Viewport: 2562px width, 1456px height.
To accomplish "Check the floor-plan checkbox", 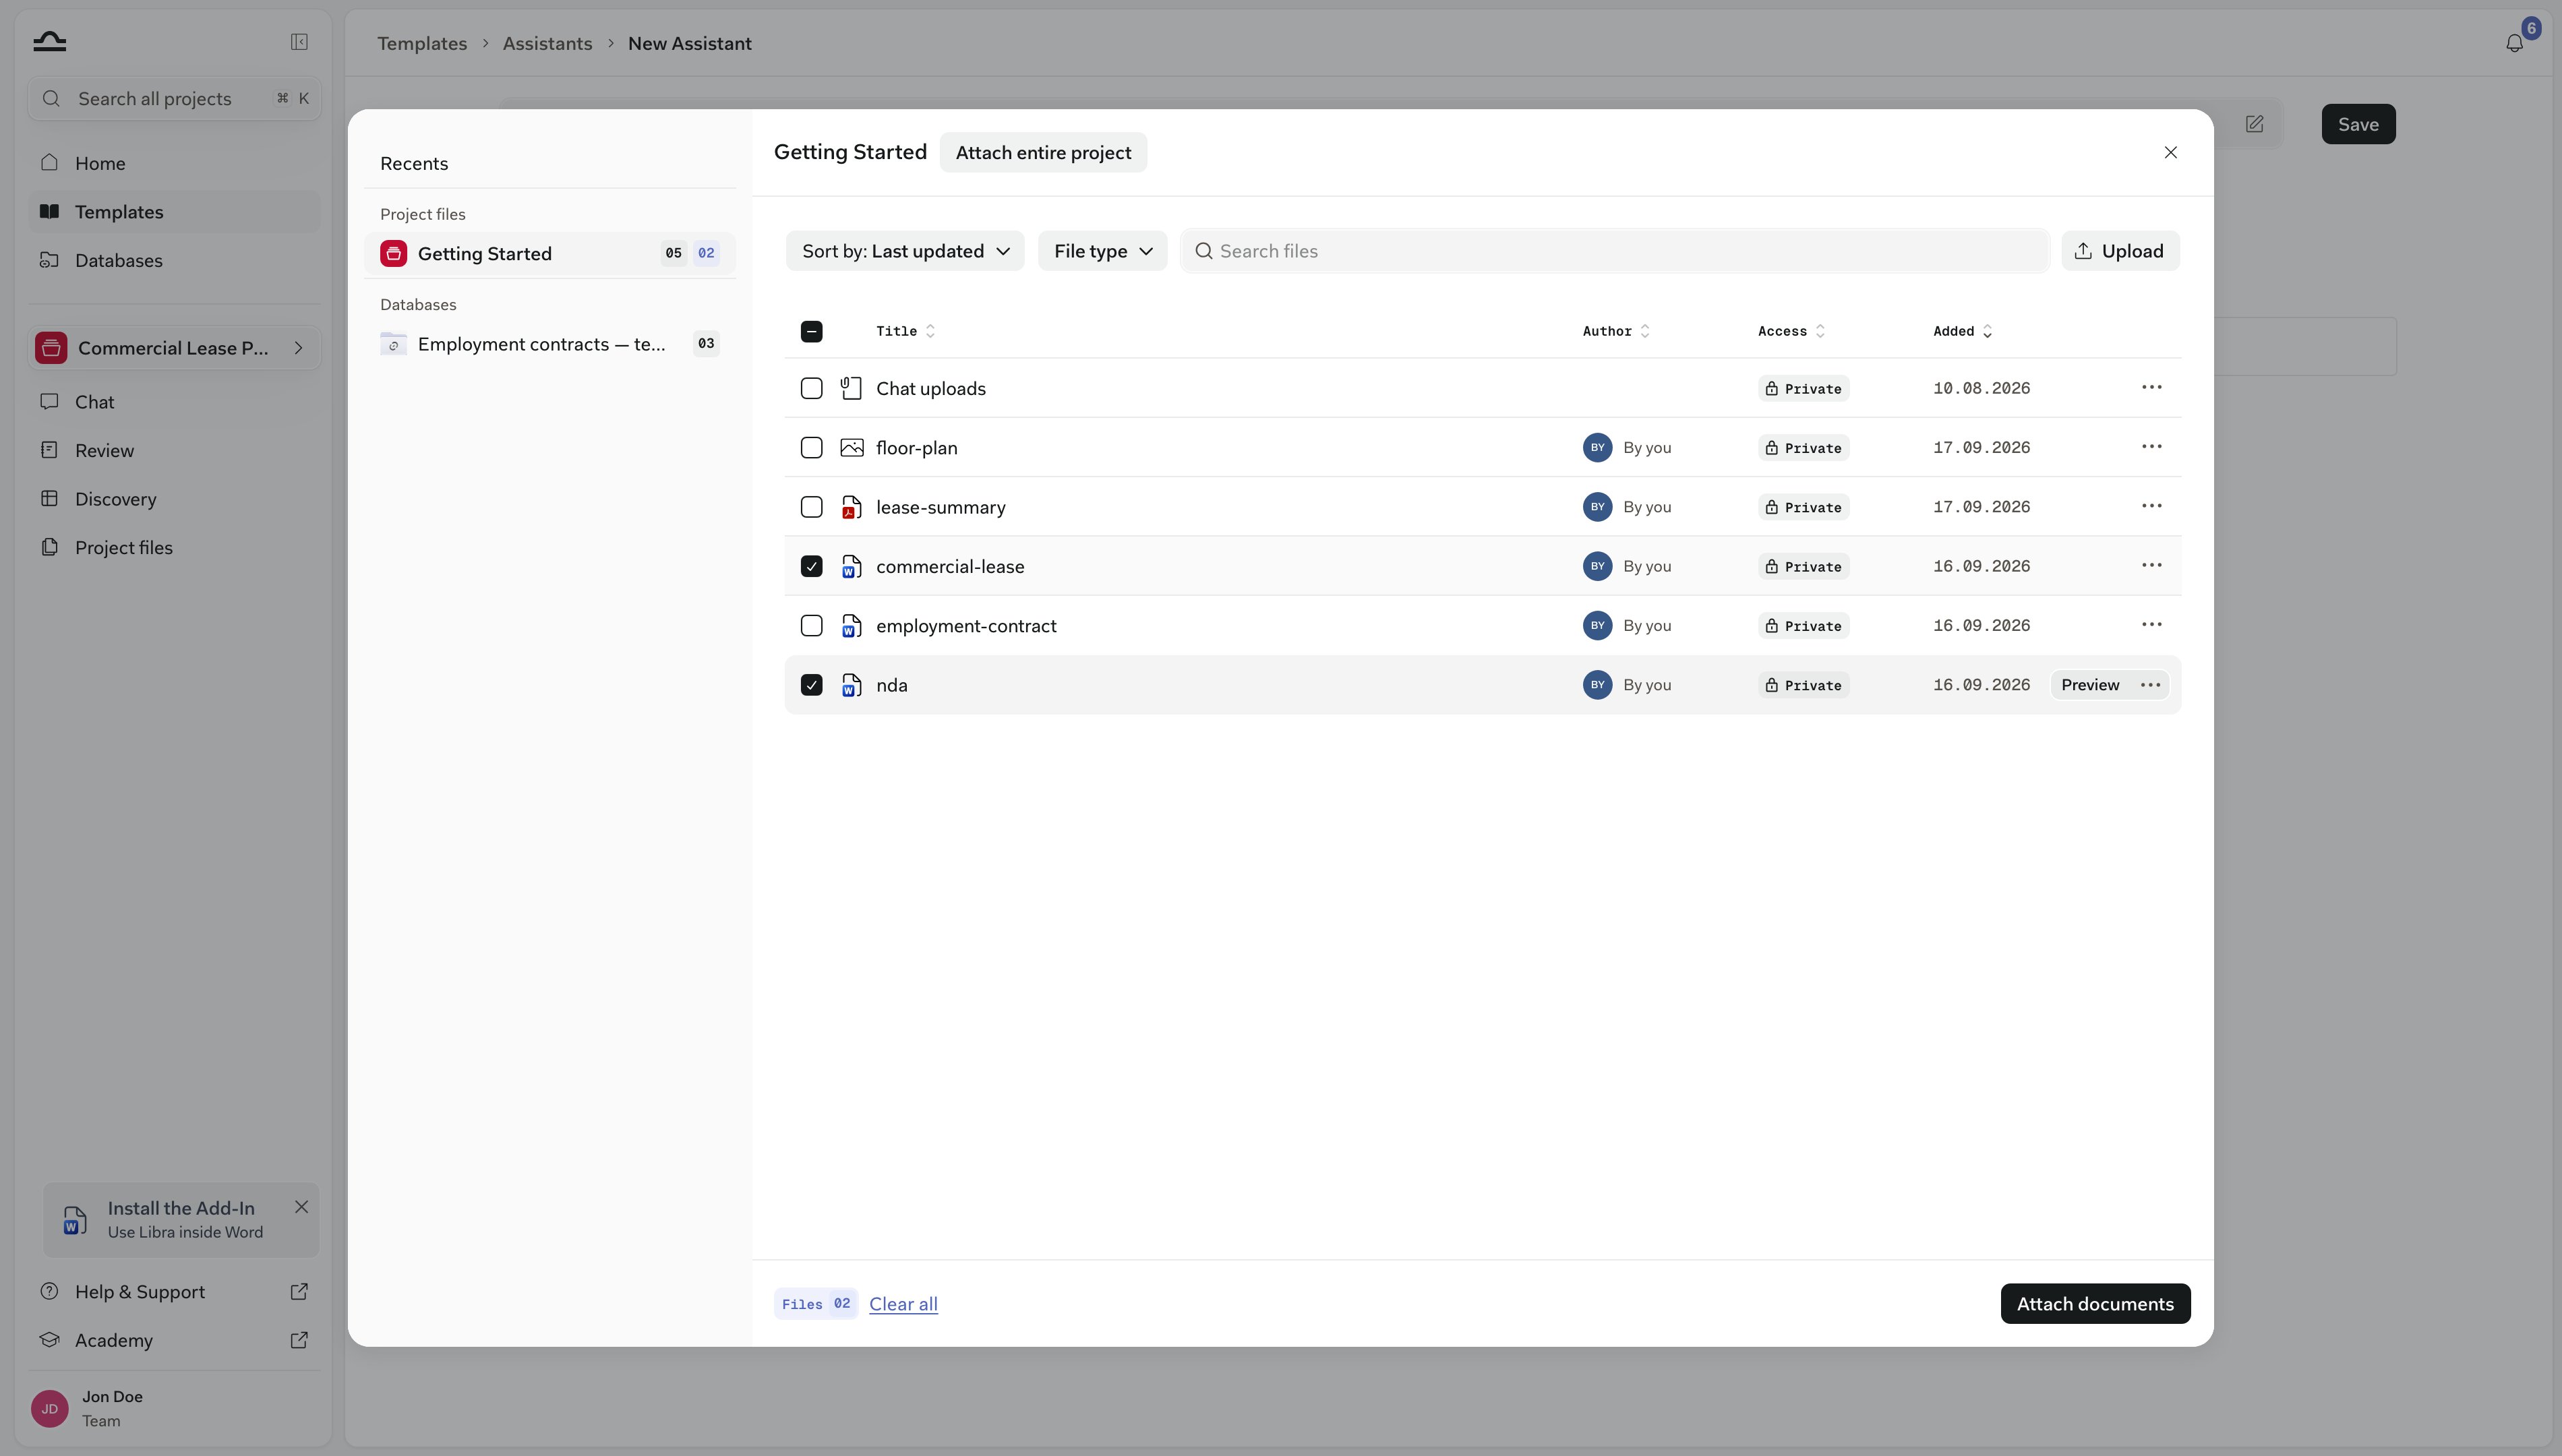I will point(811,448).
